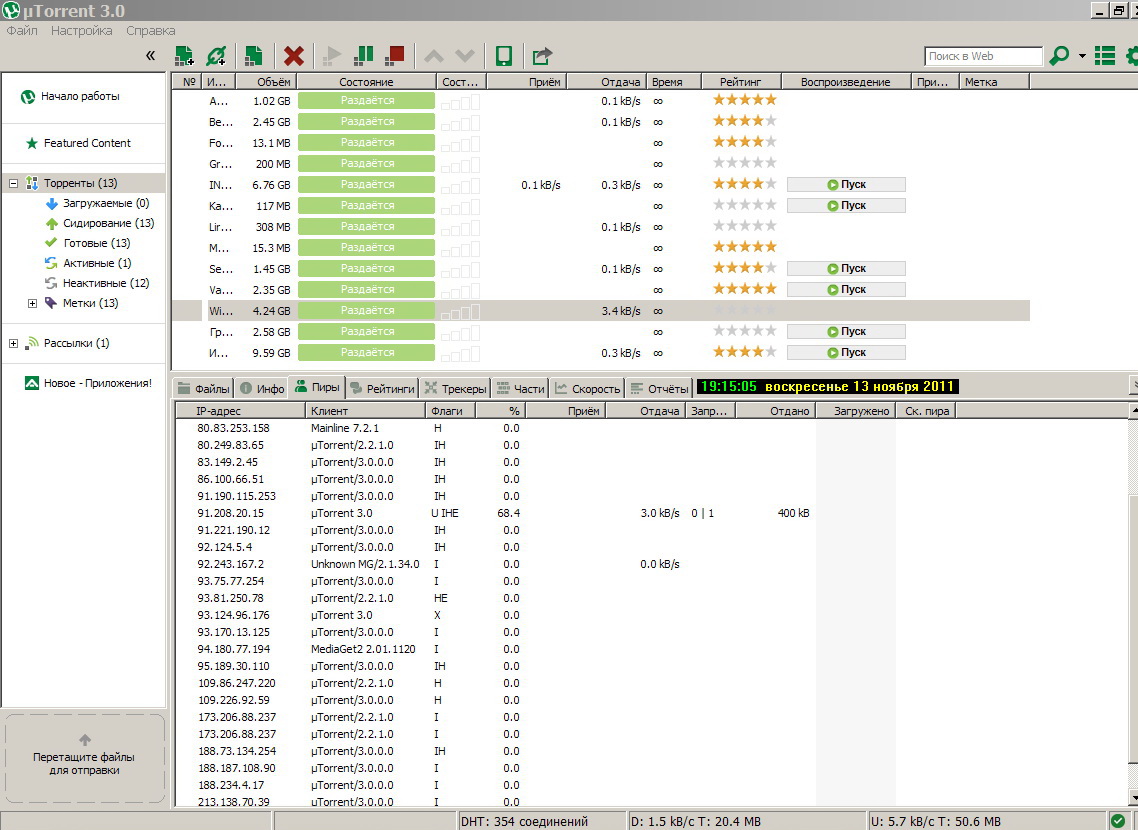Expand the Метки (13) tree node
Screen dimensions: 1138x830
point(32,303)
